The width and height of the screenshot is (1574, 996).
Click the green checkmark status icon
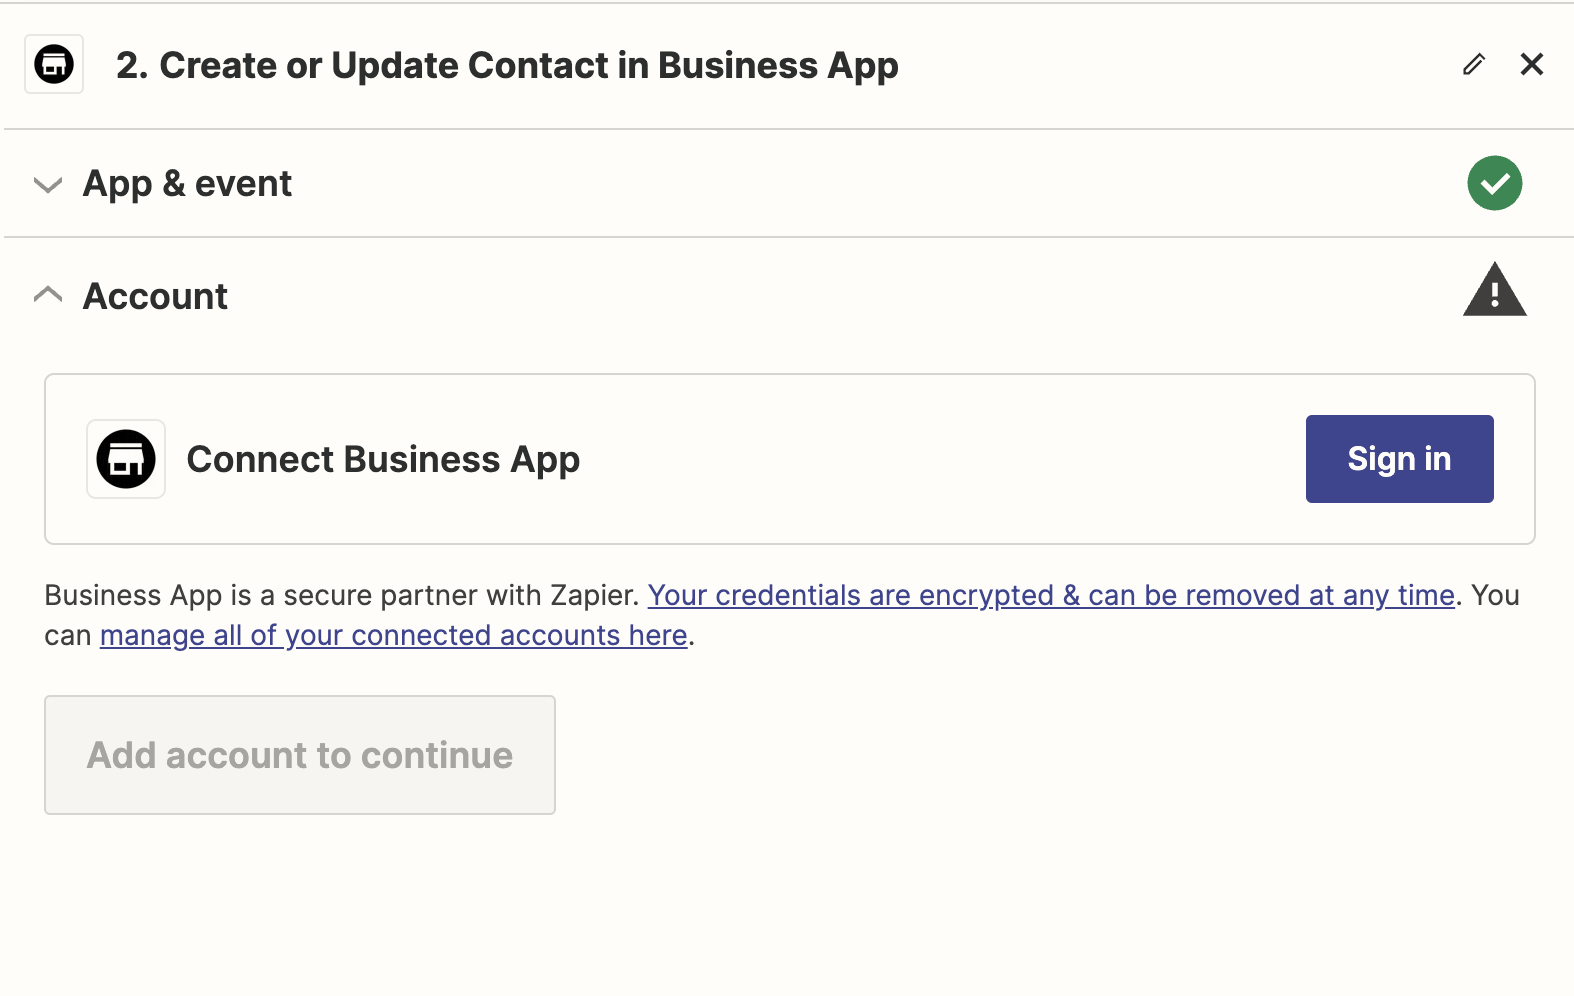[1494, 183]
